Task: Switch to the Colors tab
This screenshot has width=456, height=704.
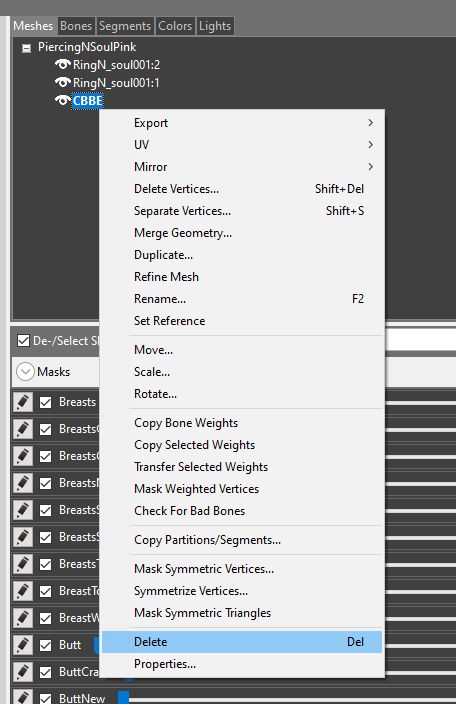Action: [x=175, y=26]
